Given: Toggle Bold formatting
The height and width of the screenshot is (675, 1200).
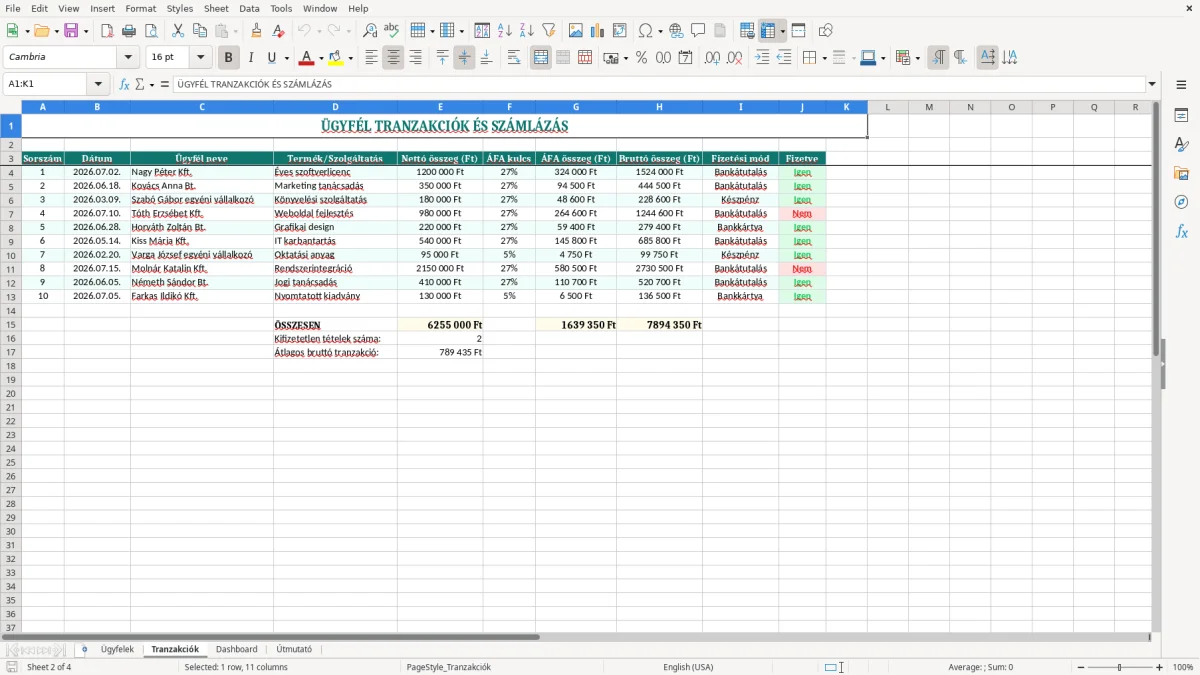Looking at the screenshot, I should click(229, 58).
